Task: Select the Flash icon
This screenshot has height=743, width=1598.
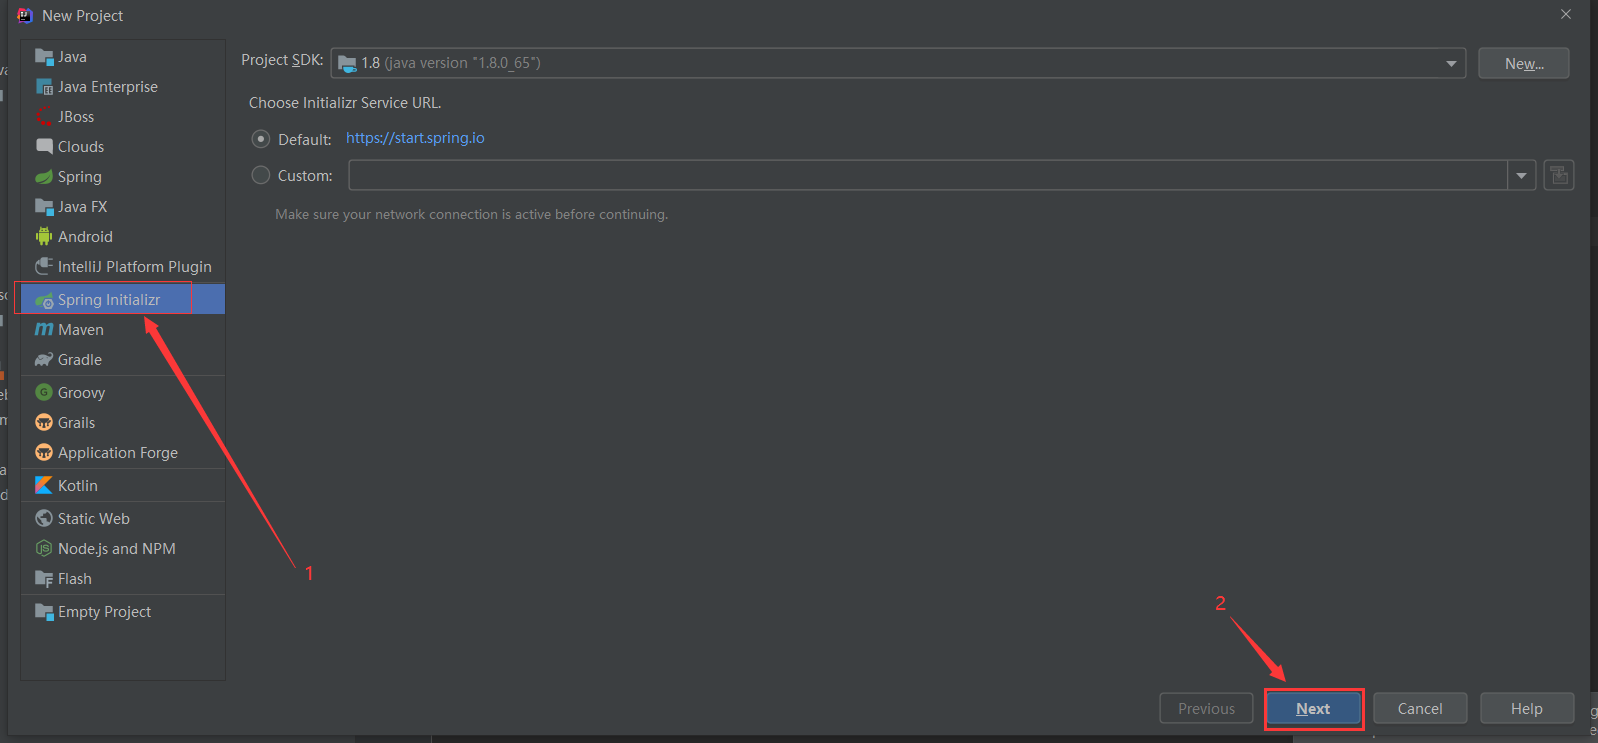Action: (44, 579)
